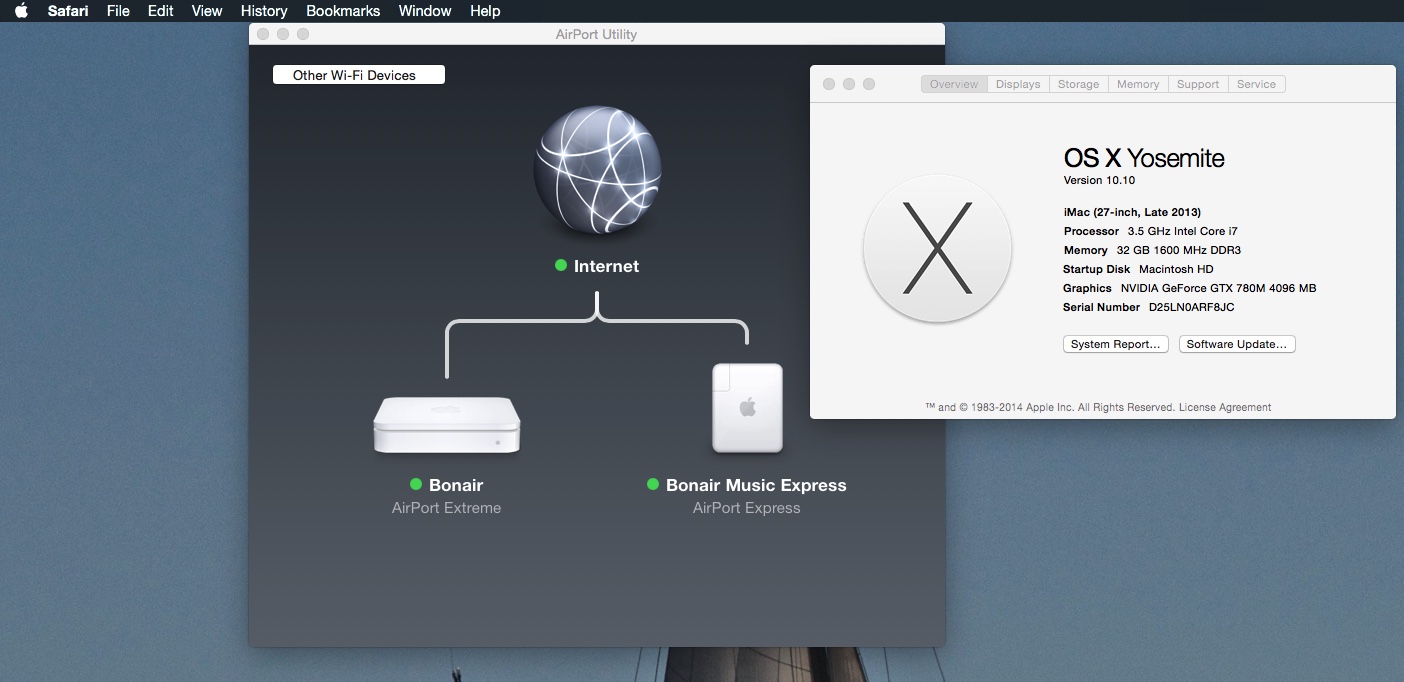The image size is (1404, 682).
Task: Click the OS X Yosemite logo
Action: tap(937, 247)
